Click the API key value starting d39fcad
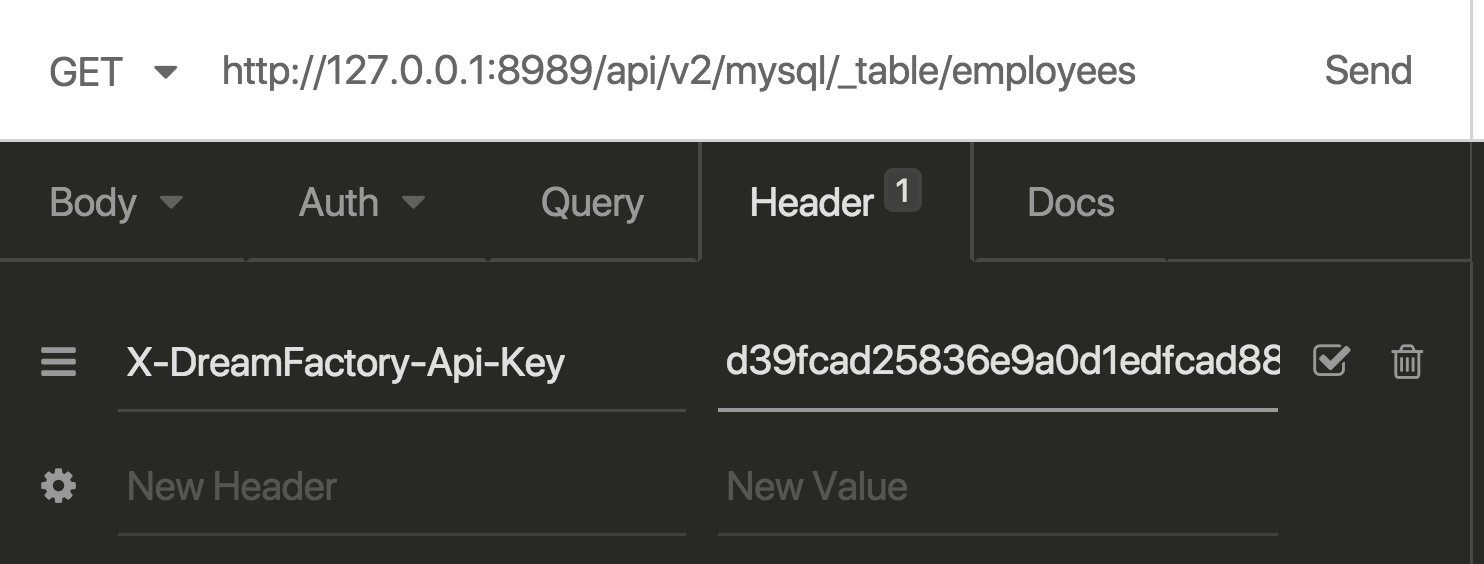The width and height of the screenshot is (1484, 564). pos(1000,361)
